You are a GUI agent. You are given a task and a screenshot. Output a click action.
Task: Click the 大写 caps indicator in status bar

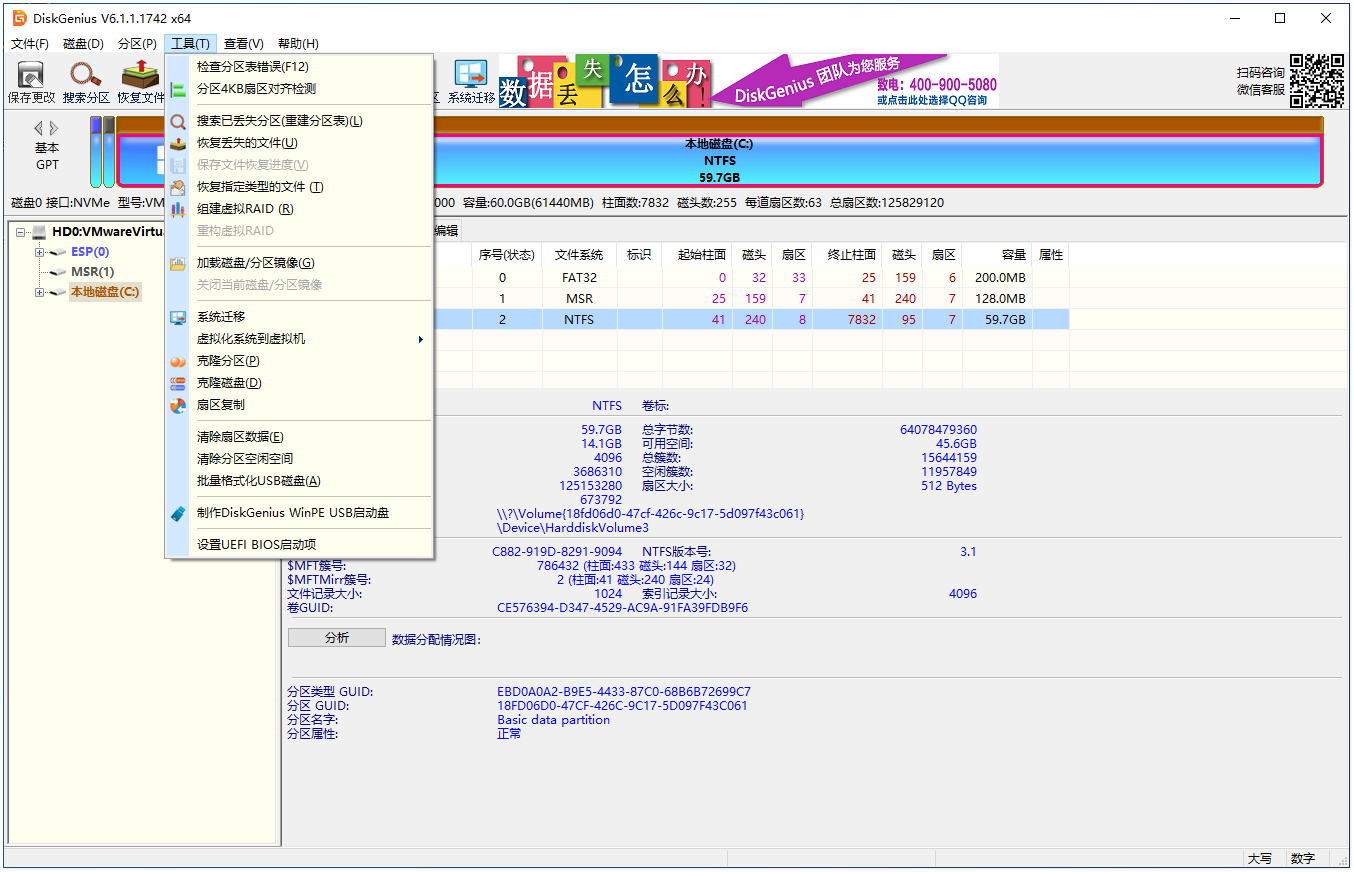click(1261, 858)
